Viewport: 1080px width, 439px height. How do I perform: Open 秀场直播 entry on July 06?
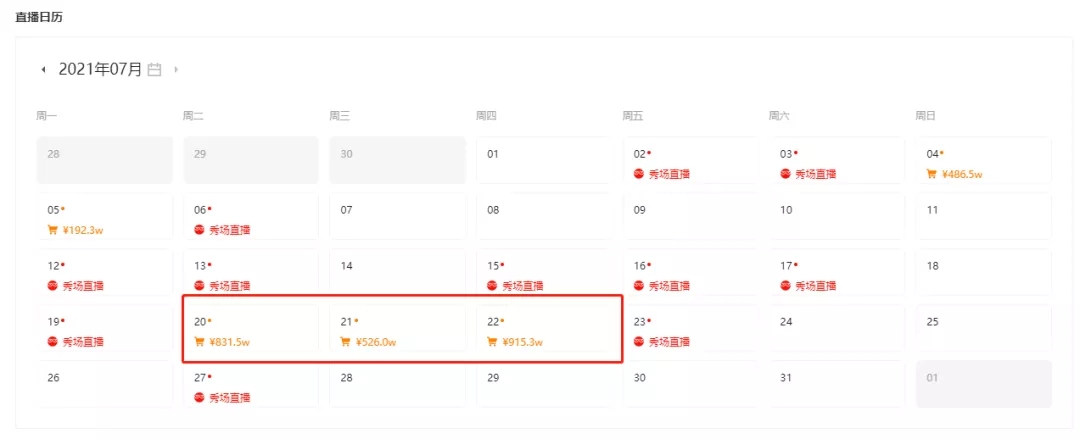[x=229, y=230]
